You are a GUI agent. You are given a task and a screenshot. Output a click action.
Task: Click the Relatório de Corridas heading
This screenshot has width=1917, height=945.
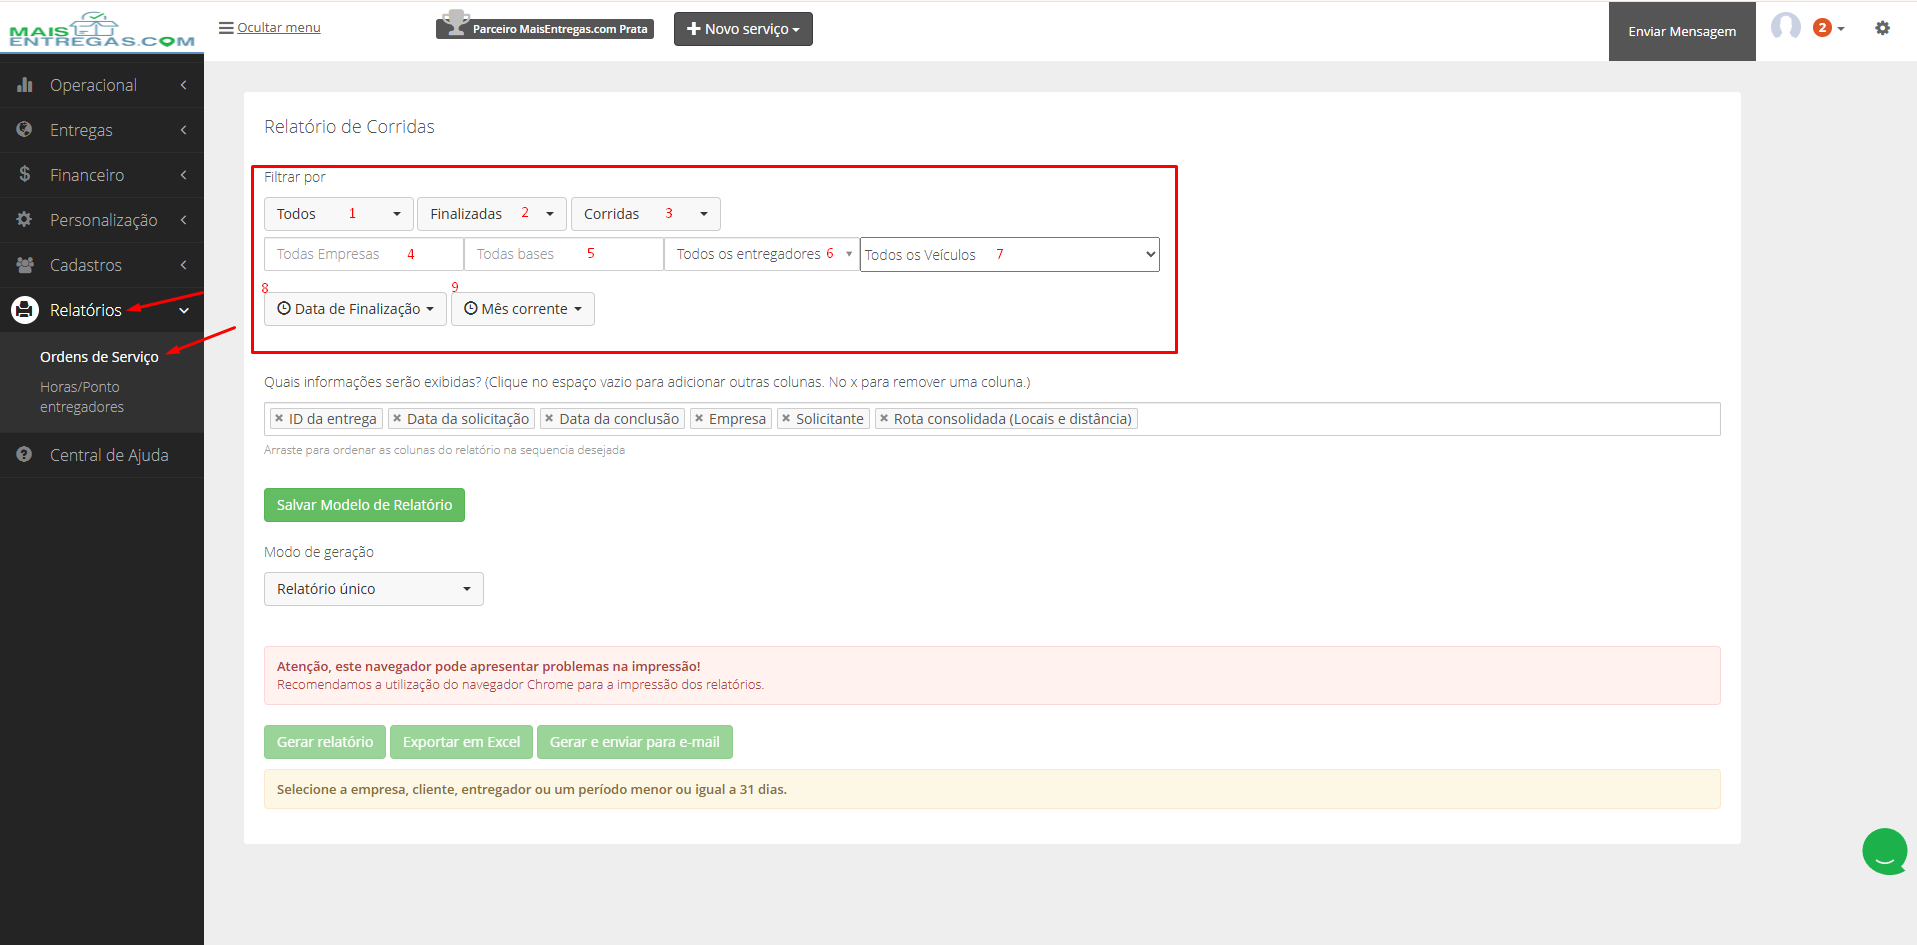349,127
